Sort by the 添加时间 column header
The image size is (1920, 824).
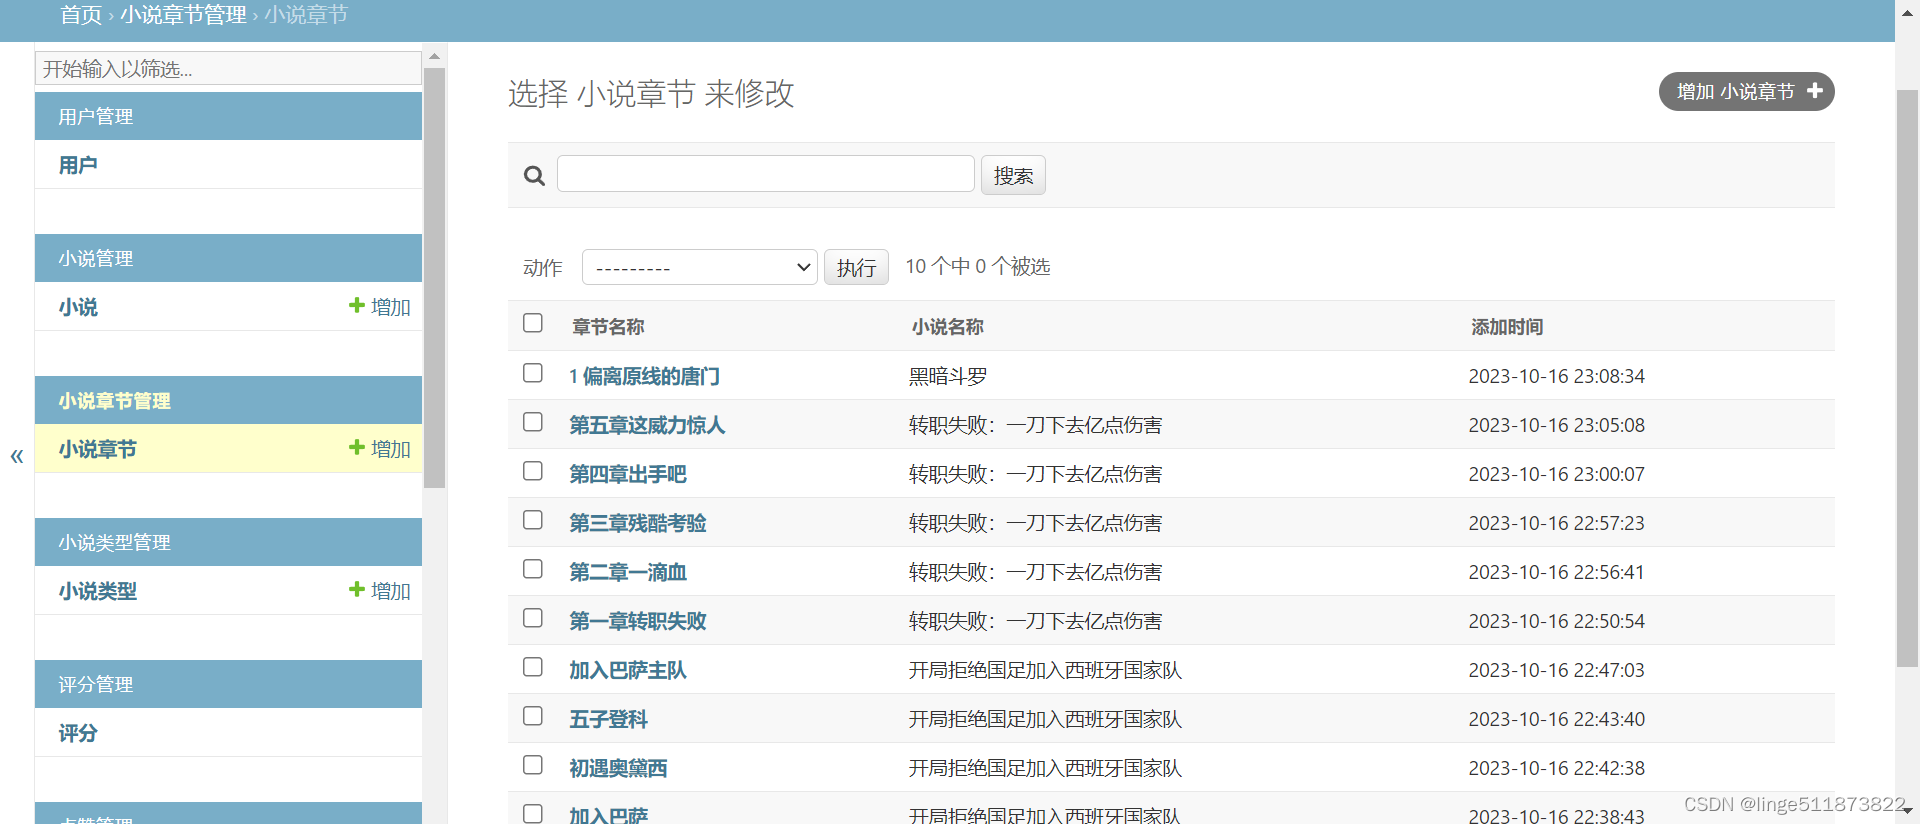coord(1507,327)
